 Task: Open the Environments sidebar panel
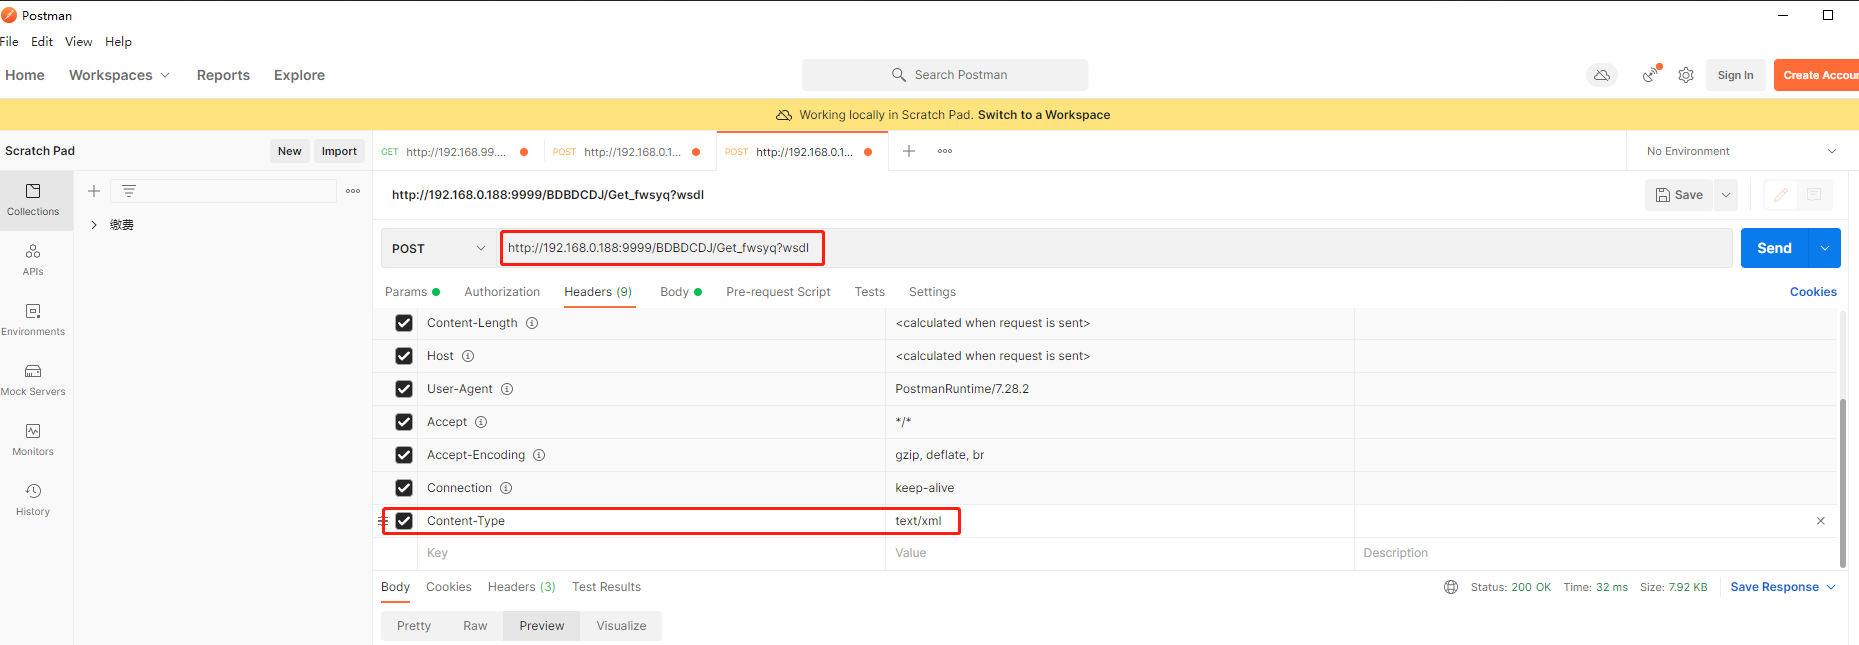tap(33, 320)
